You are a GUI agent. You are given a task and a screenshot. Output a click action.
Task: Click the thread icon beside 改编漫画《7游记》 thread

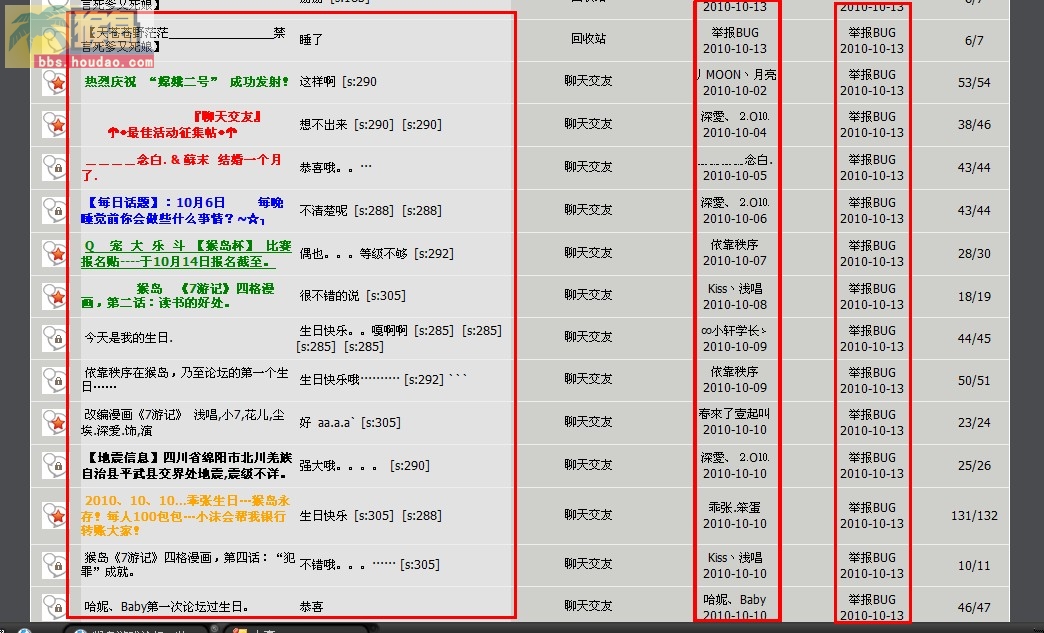point(55,422)
